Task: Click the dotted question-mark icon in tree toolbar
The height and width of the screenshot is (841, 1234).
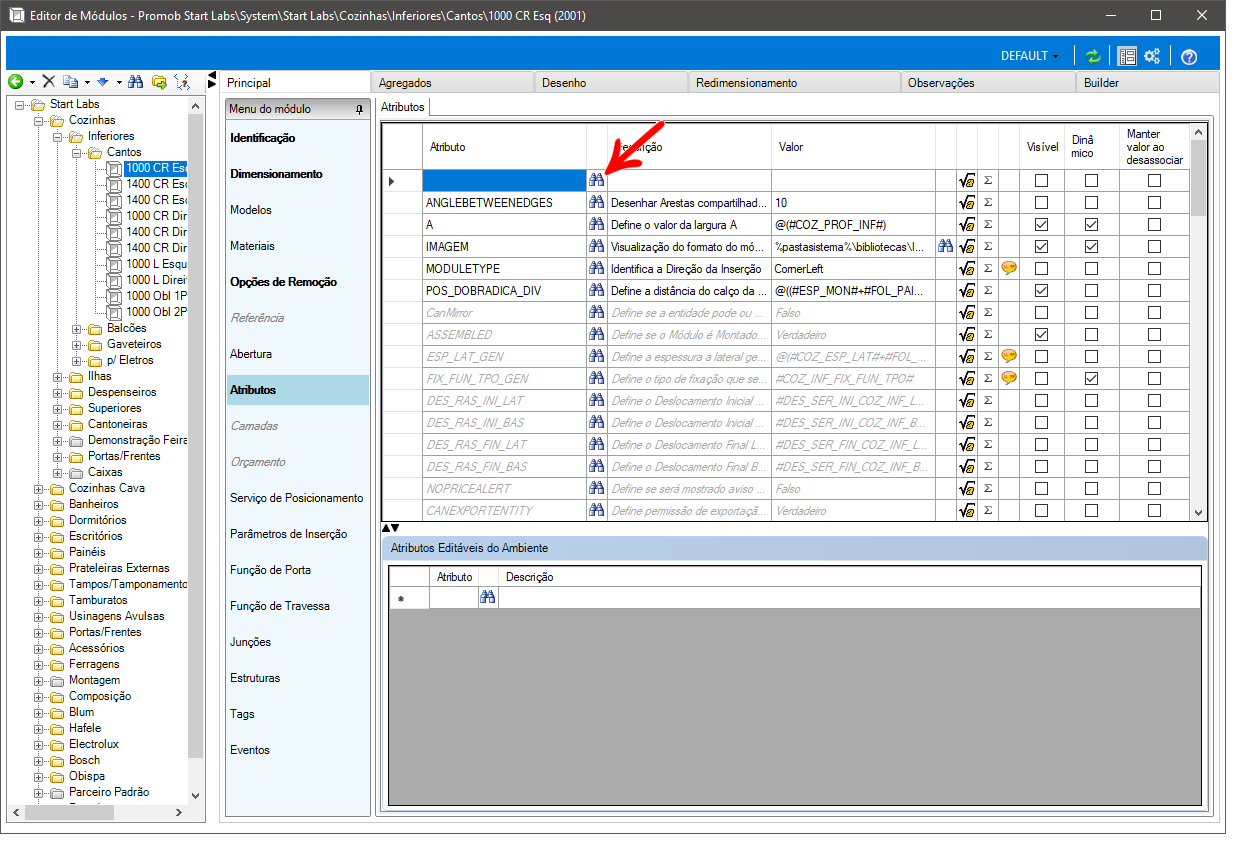Action: tap(181, 82)
